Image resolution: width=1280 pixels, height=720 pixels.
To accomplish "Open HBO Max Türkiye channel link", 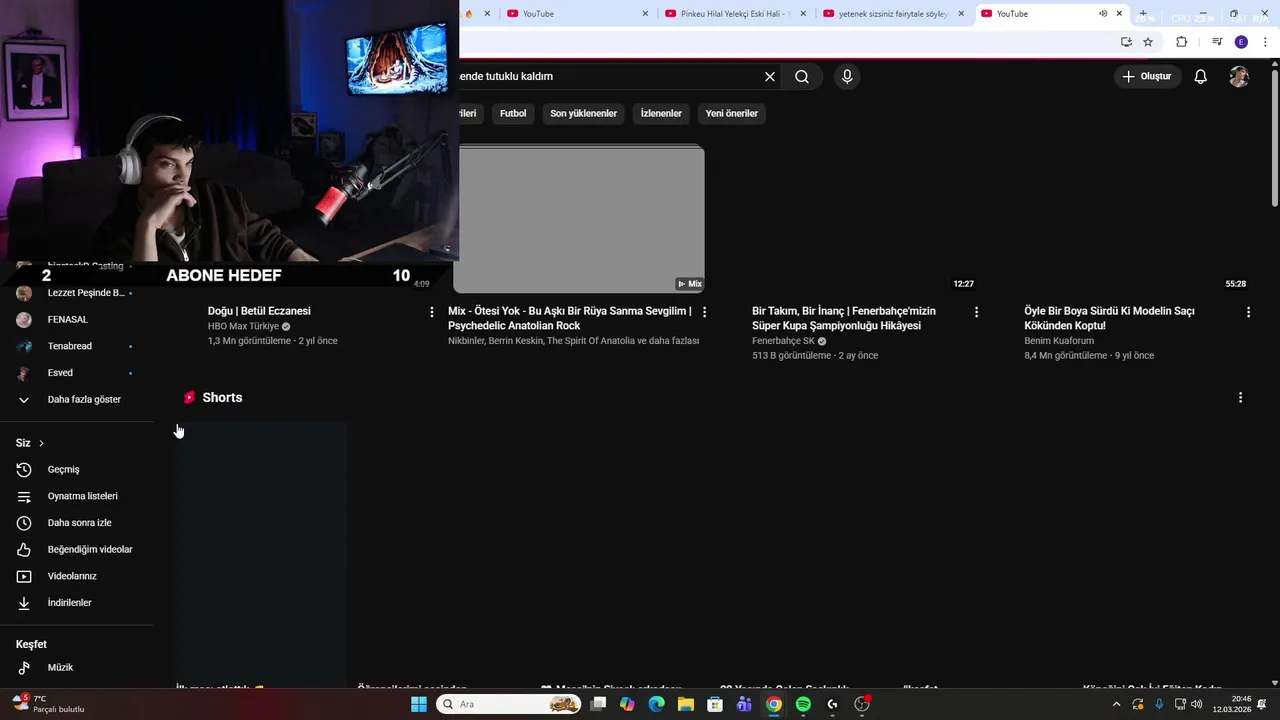I will click(x=243, y=326).
